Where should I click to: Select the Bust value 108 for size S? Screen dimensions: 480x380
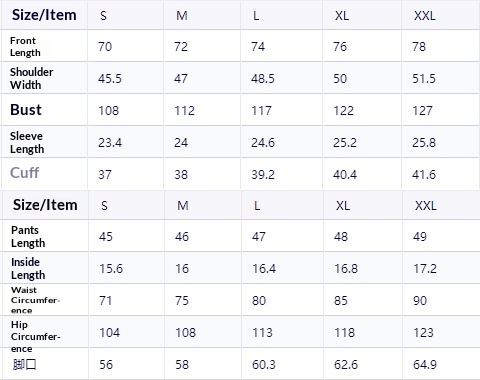pyautogui.click(x=108, y=111)
